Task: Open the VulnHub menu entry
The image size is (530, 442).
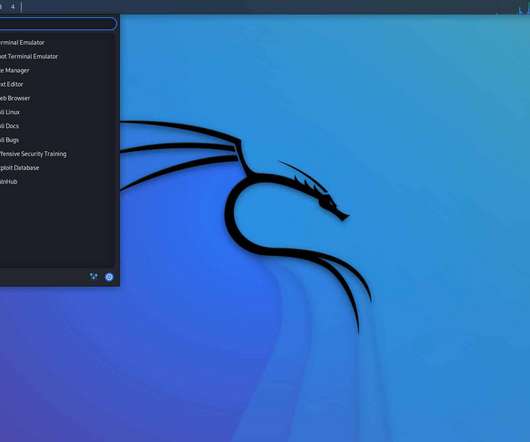Action: (9, 181)
